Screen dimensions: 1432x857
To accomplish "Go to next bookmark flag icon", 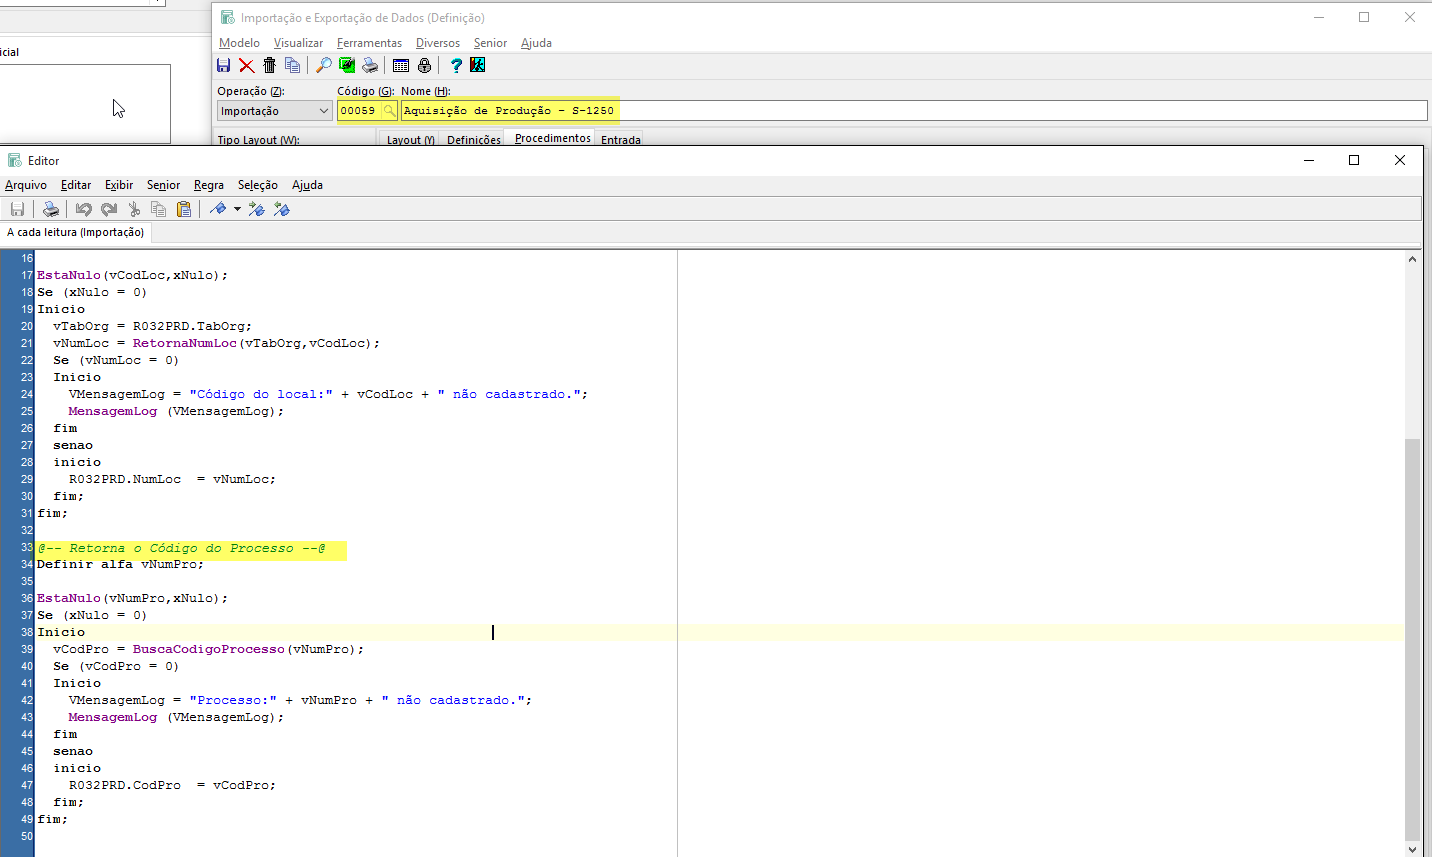I will (257, 209).
